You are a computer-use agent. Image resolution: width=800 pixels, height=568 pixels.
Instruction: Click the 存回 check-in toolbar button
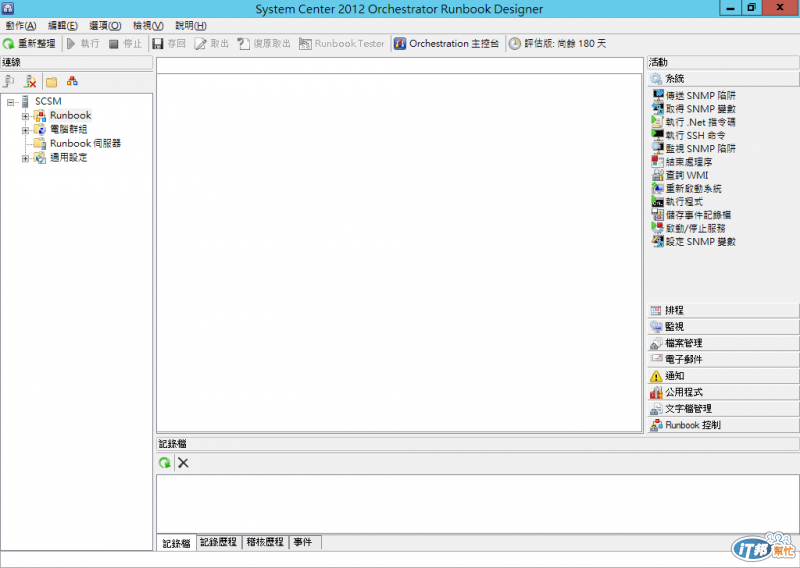point(169,44)
